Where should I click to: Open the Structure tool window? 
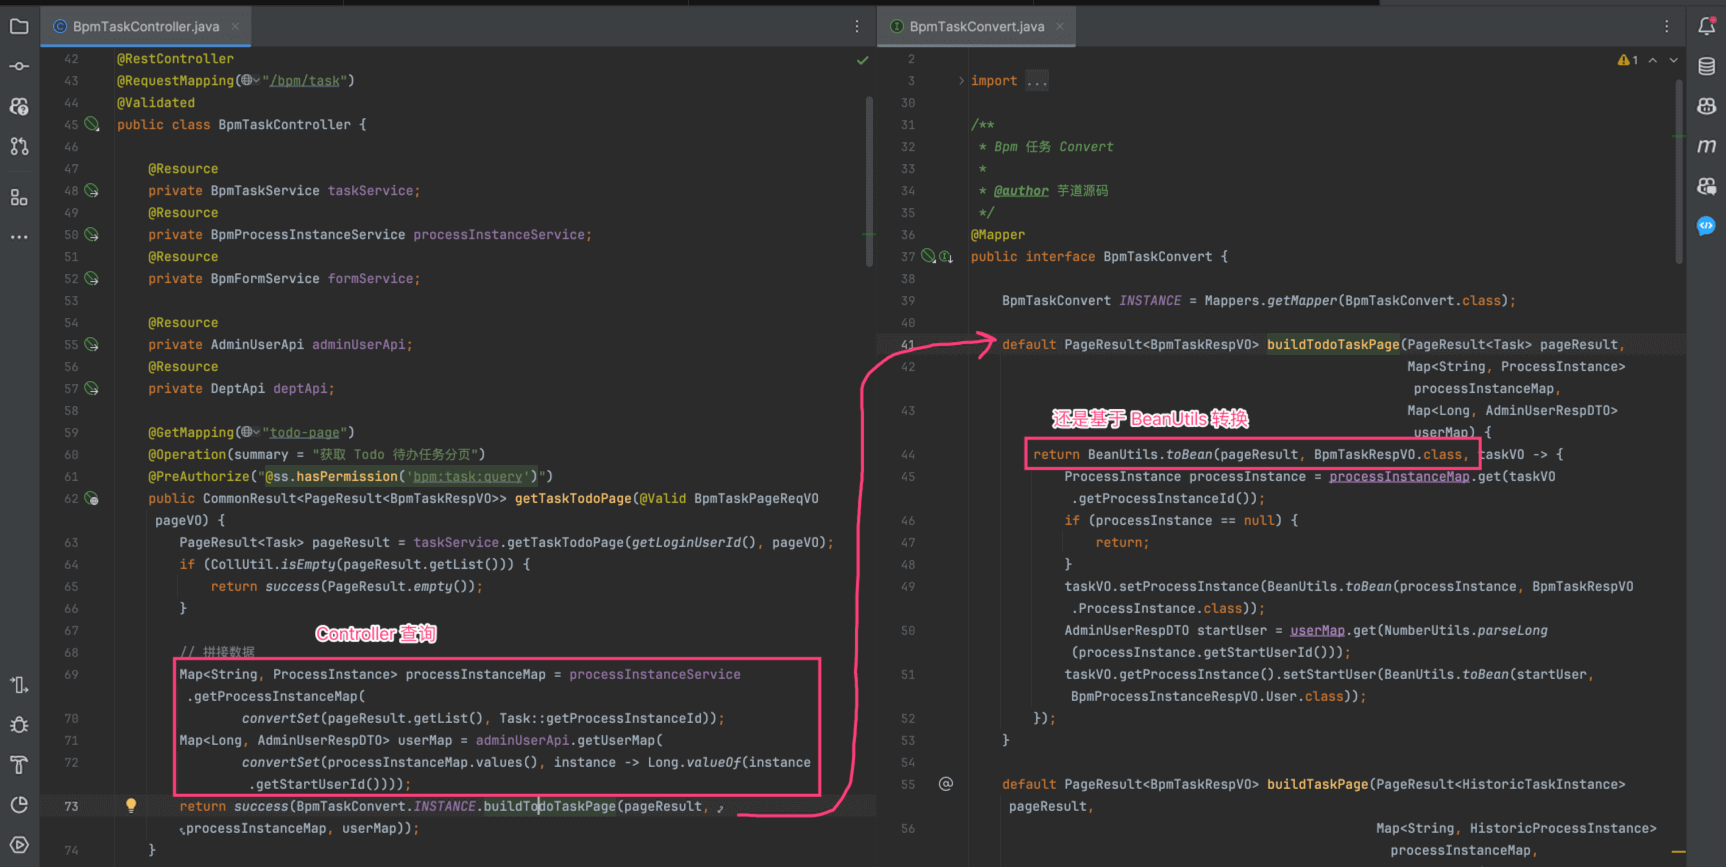pos(19,197)
